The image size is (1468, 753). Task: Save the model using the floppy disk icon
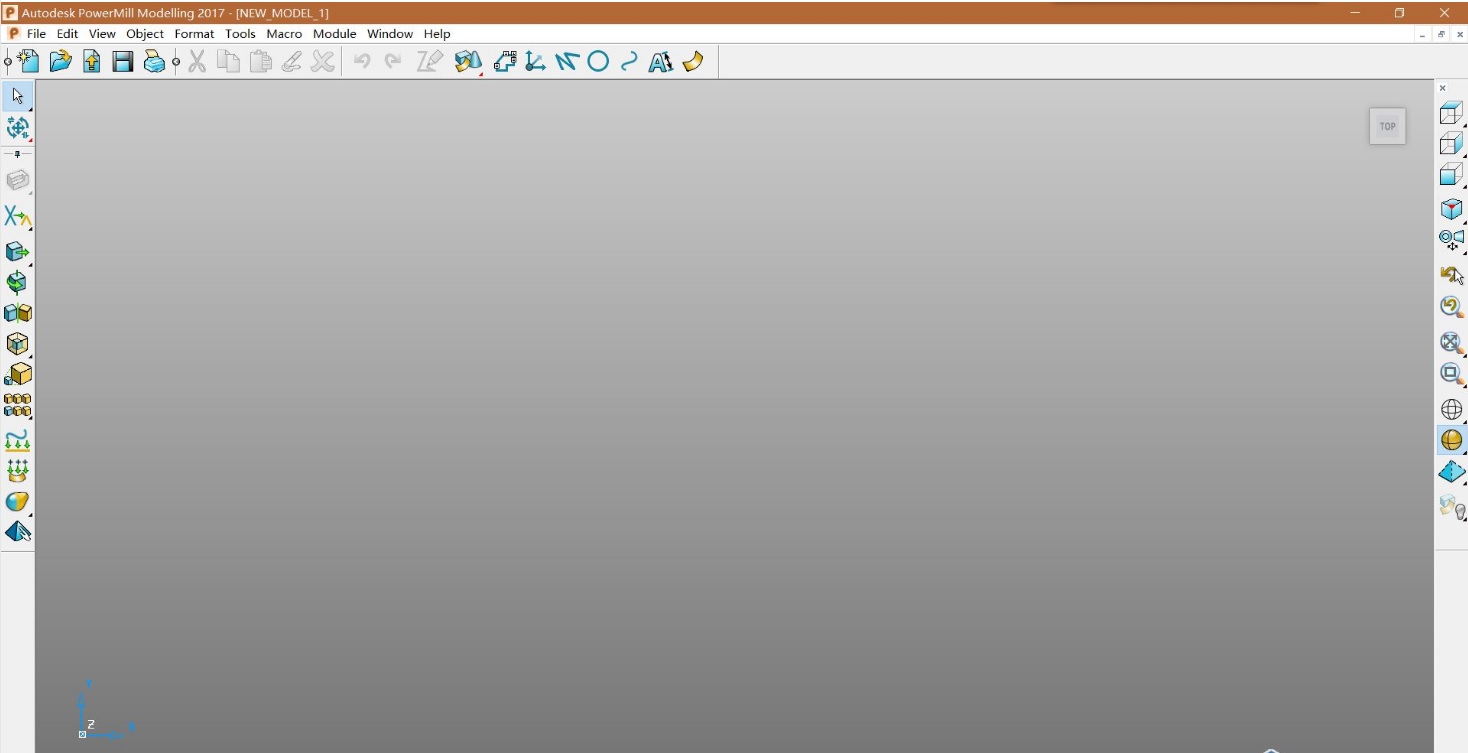tap(123, 62)
